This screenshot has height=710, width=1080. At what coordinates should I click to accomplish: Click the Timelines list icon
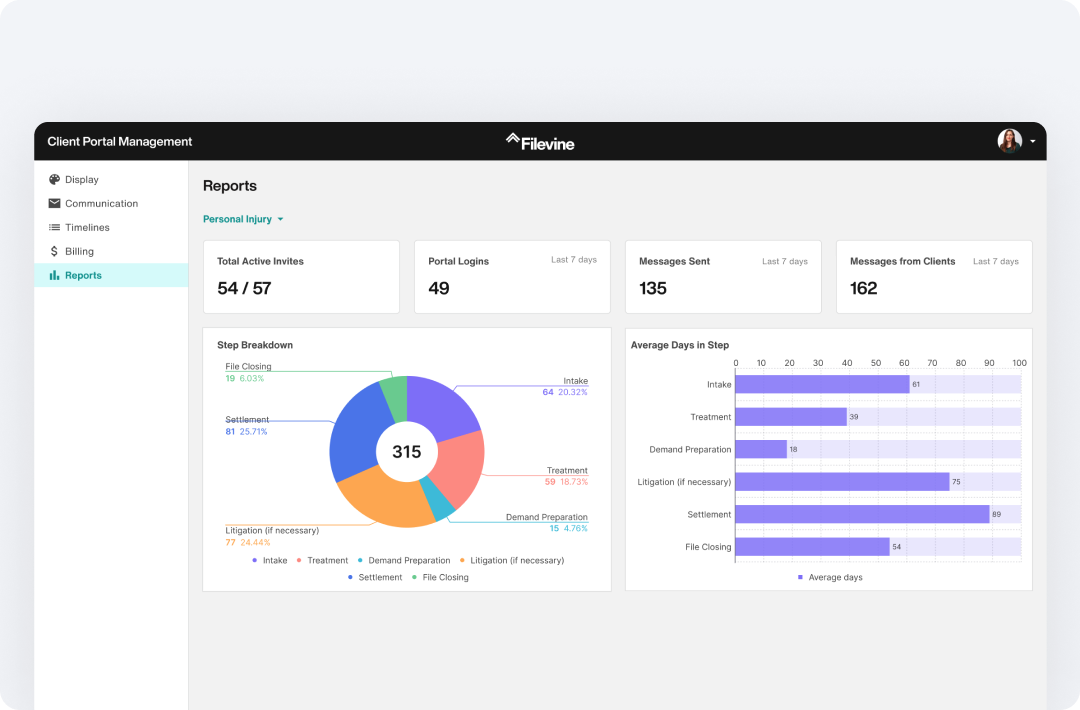[x=55, y=228]
